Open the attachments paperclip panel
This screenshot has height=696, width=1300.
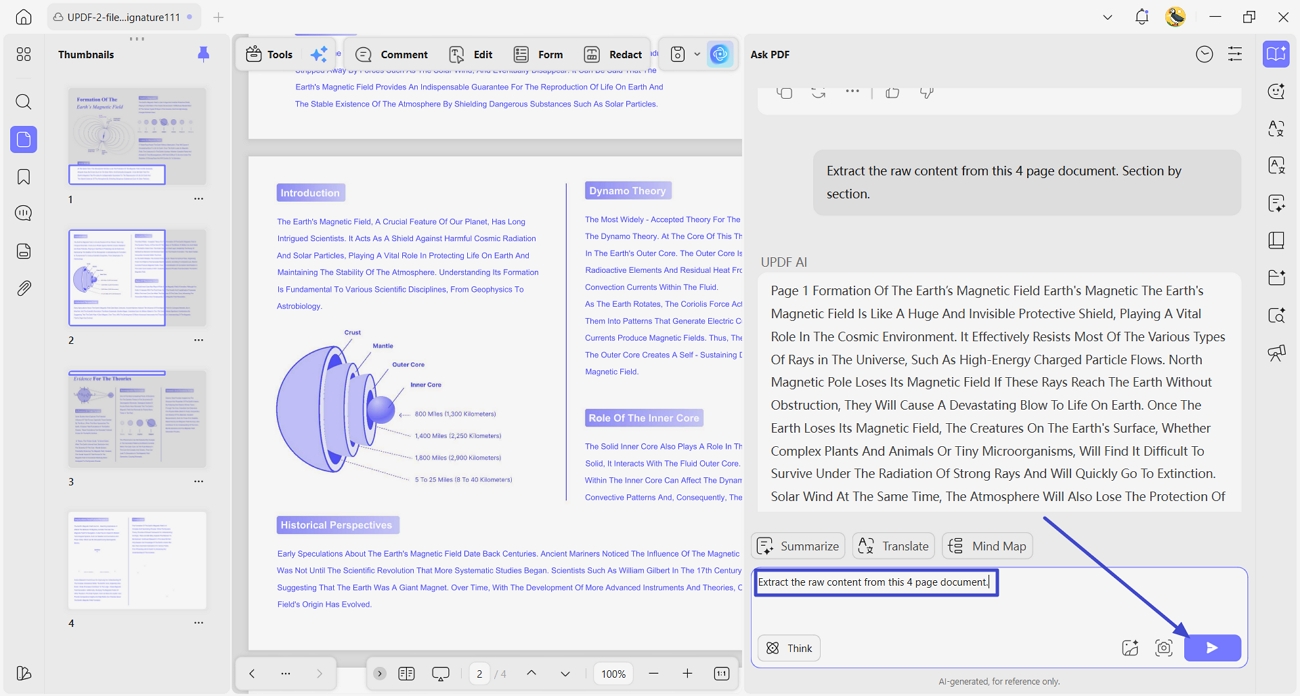[24, 288]
